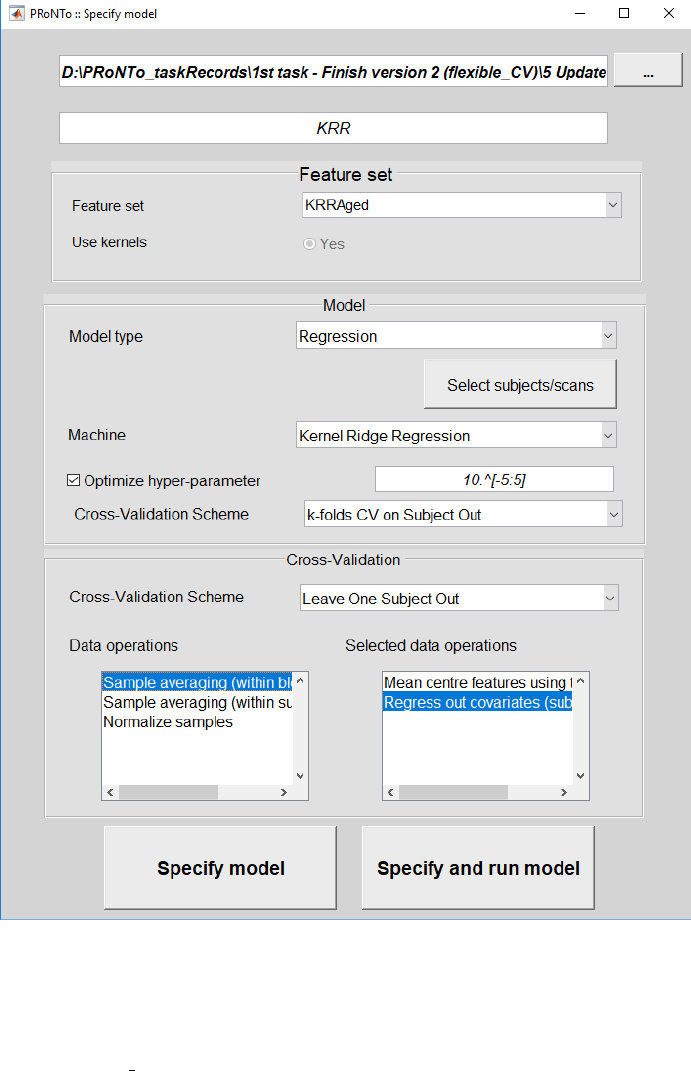Click Specify and run model button

[x=478, y=868]
